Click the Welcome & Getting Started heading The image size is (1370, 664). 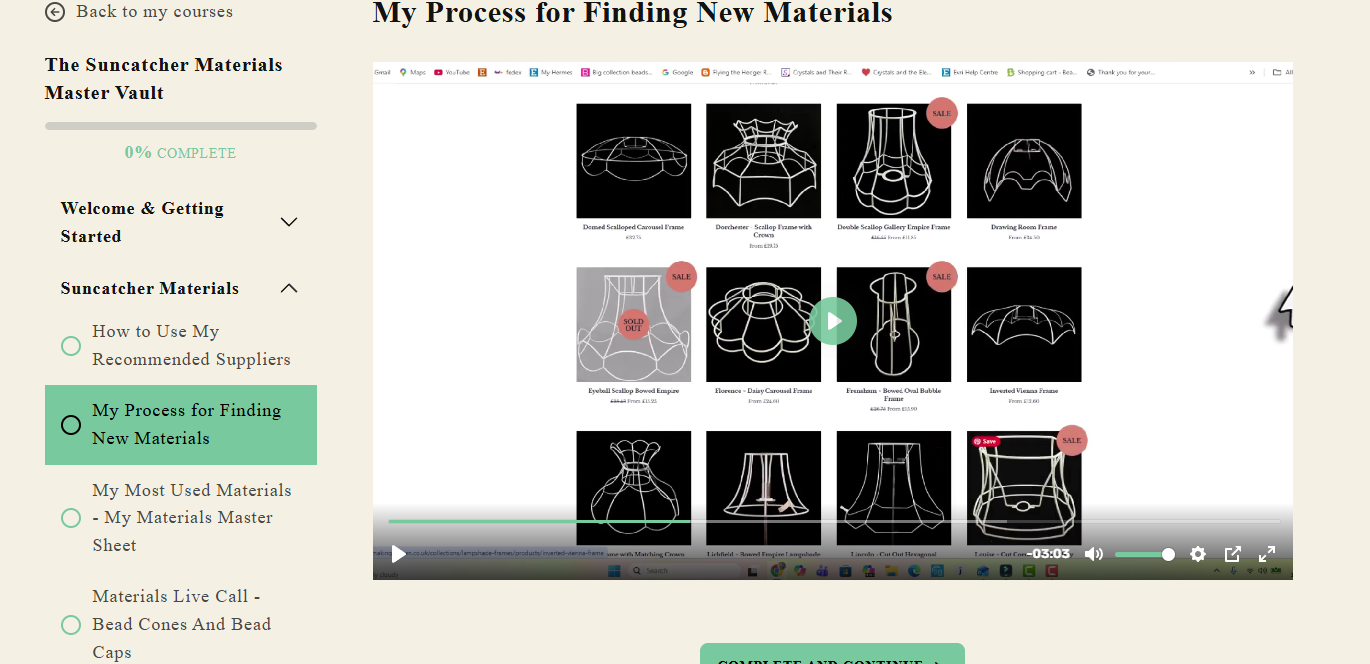142,222
